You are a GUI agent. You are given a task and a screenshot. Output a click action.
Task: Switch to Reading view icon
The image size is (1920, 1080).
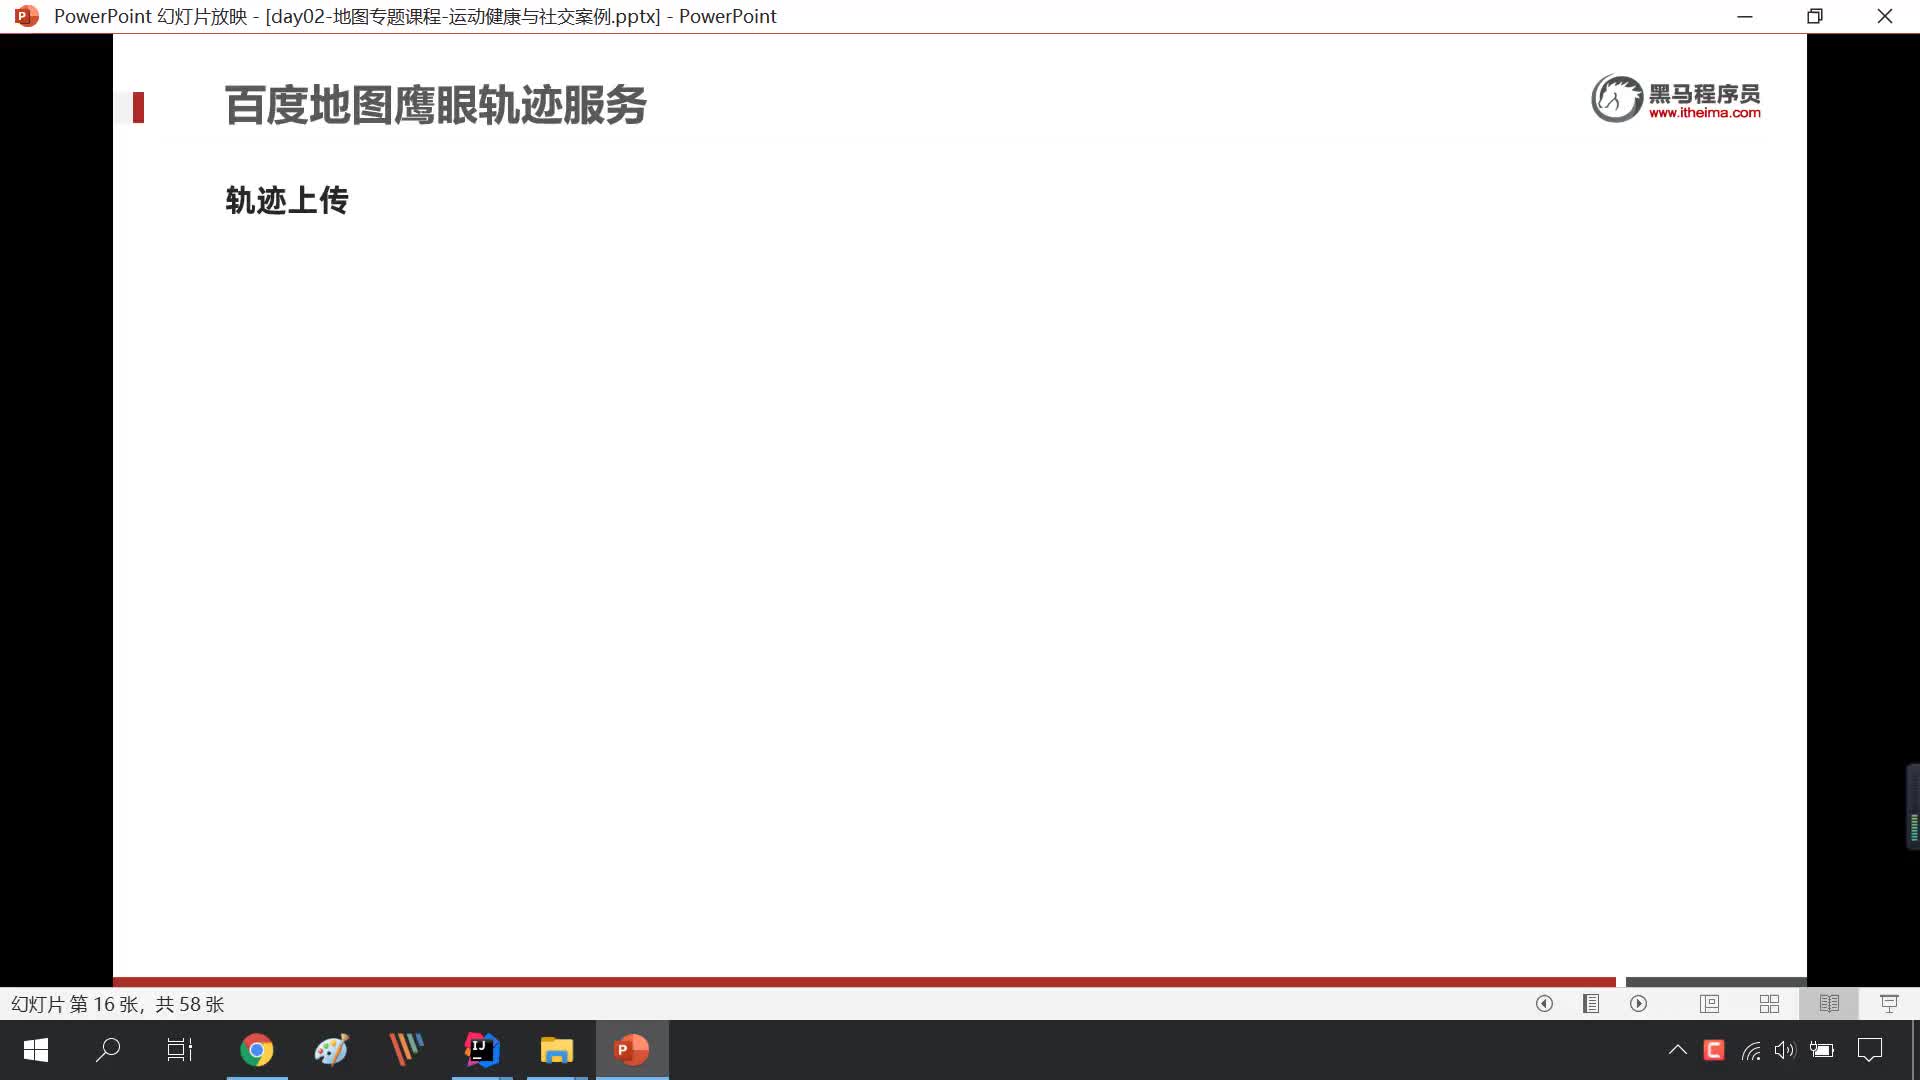click(1829, 1003)
